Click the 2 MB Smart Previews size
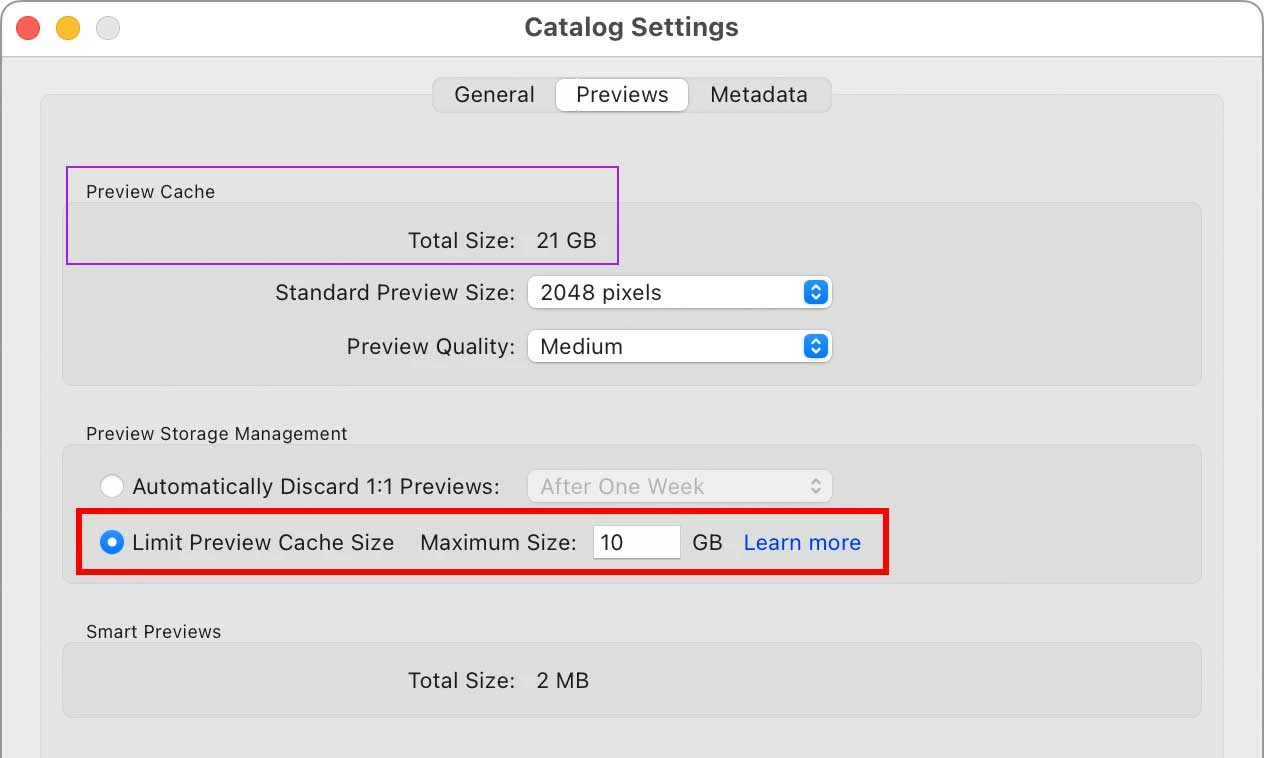 click(562, 681)
